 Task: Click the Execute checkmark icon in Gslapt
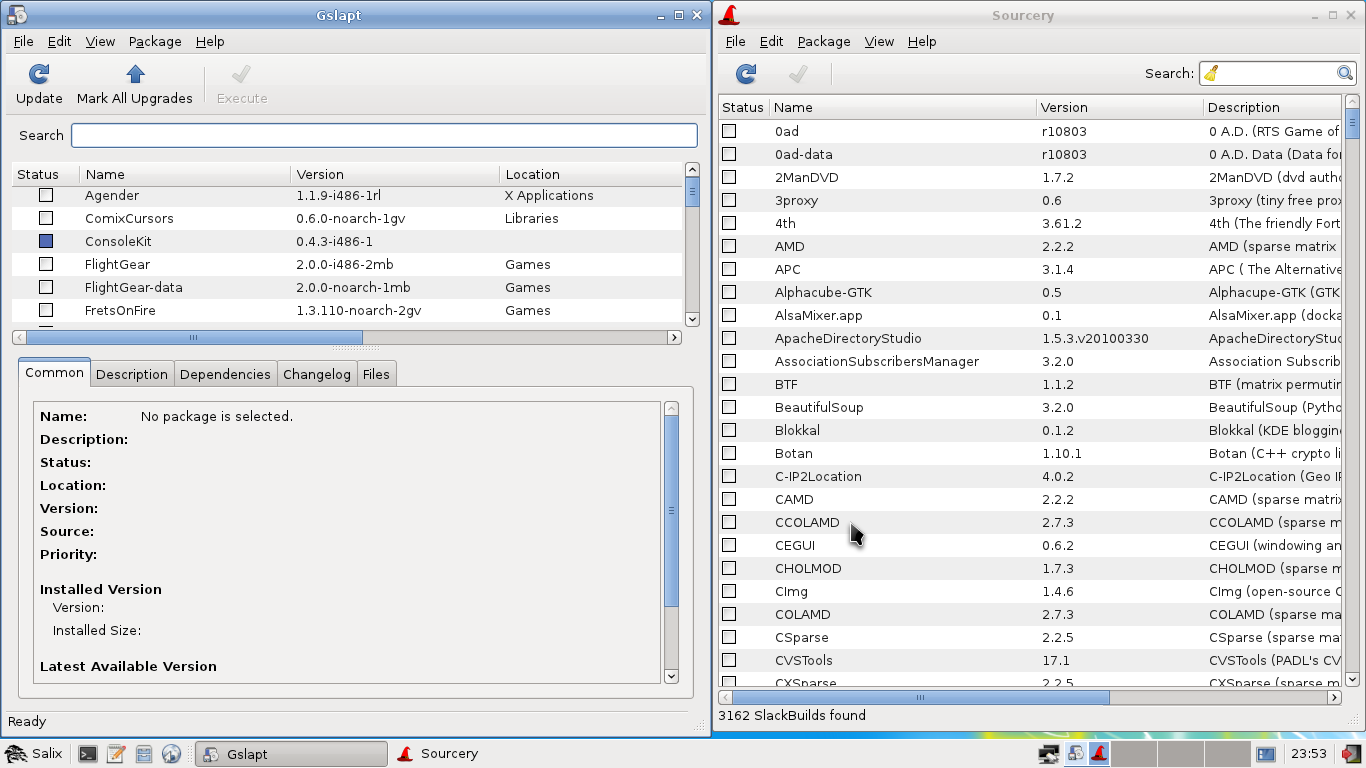[241, 74]
